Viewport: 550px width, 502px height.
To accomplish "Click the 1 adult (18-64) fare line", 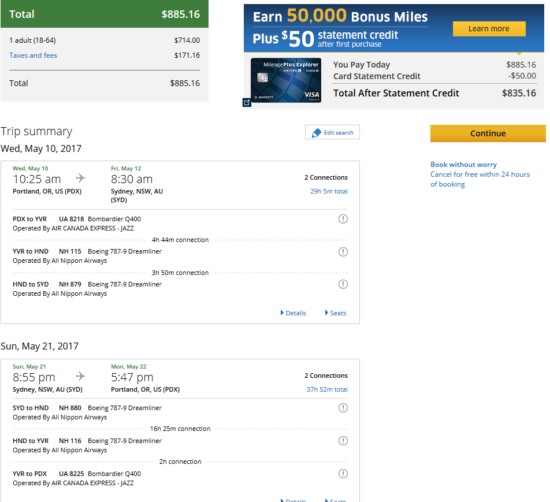I will coord(105,40).
